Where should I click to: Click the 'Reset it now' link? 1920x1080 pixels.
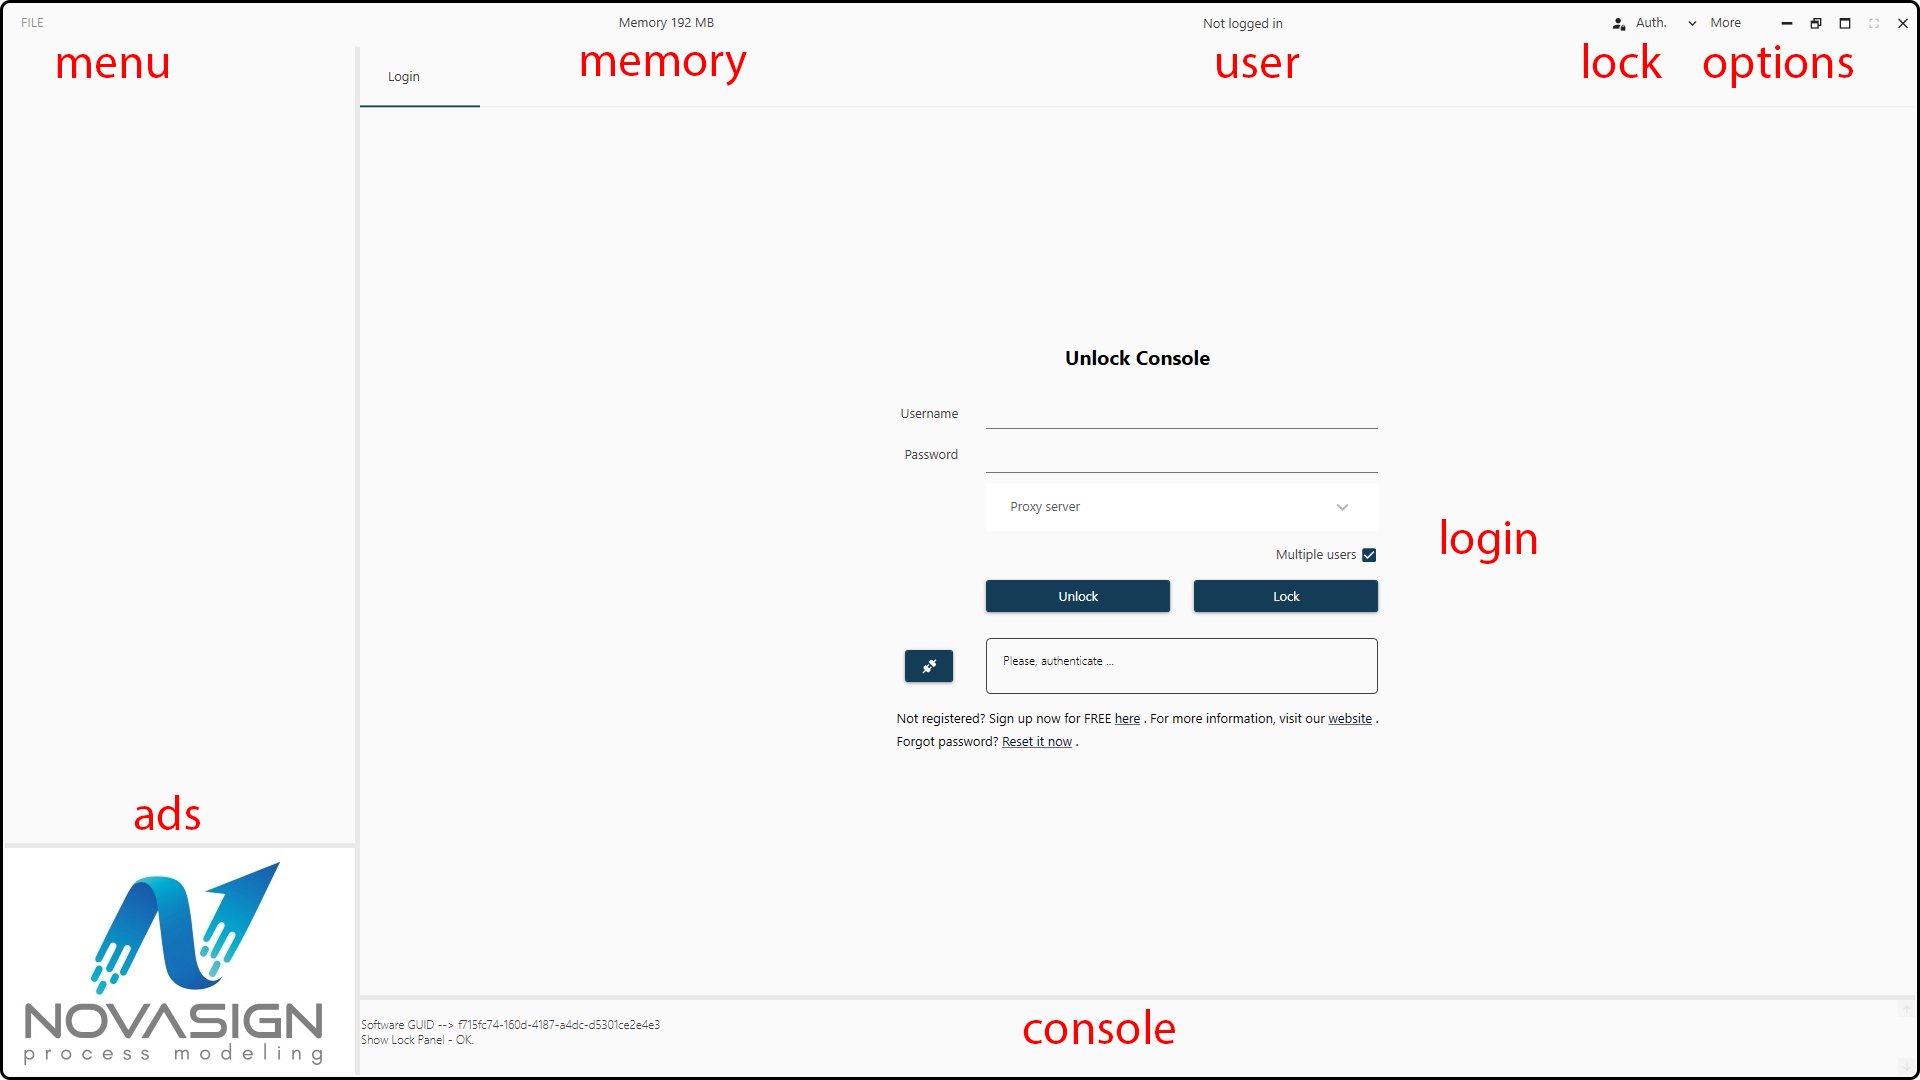(x=1037, y=742)
